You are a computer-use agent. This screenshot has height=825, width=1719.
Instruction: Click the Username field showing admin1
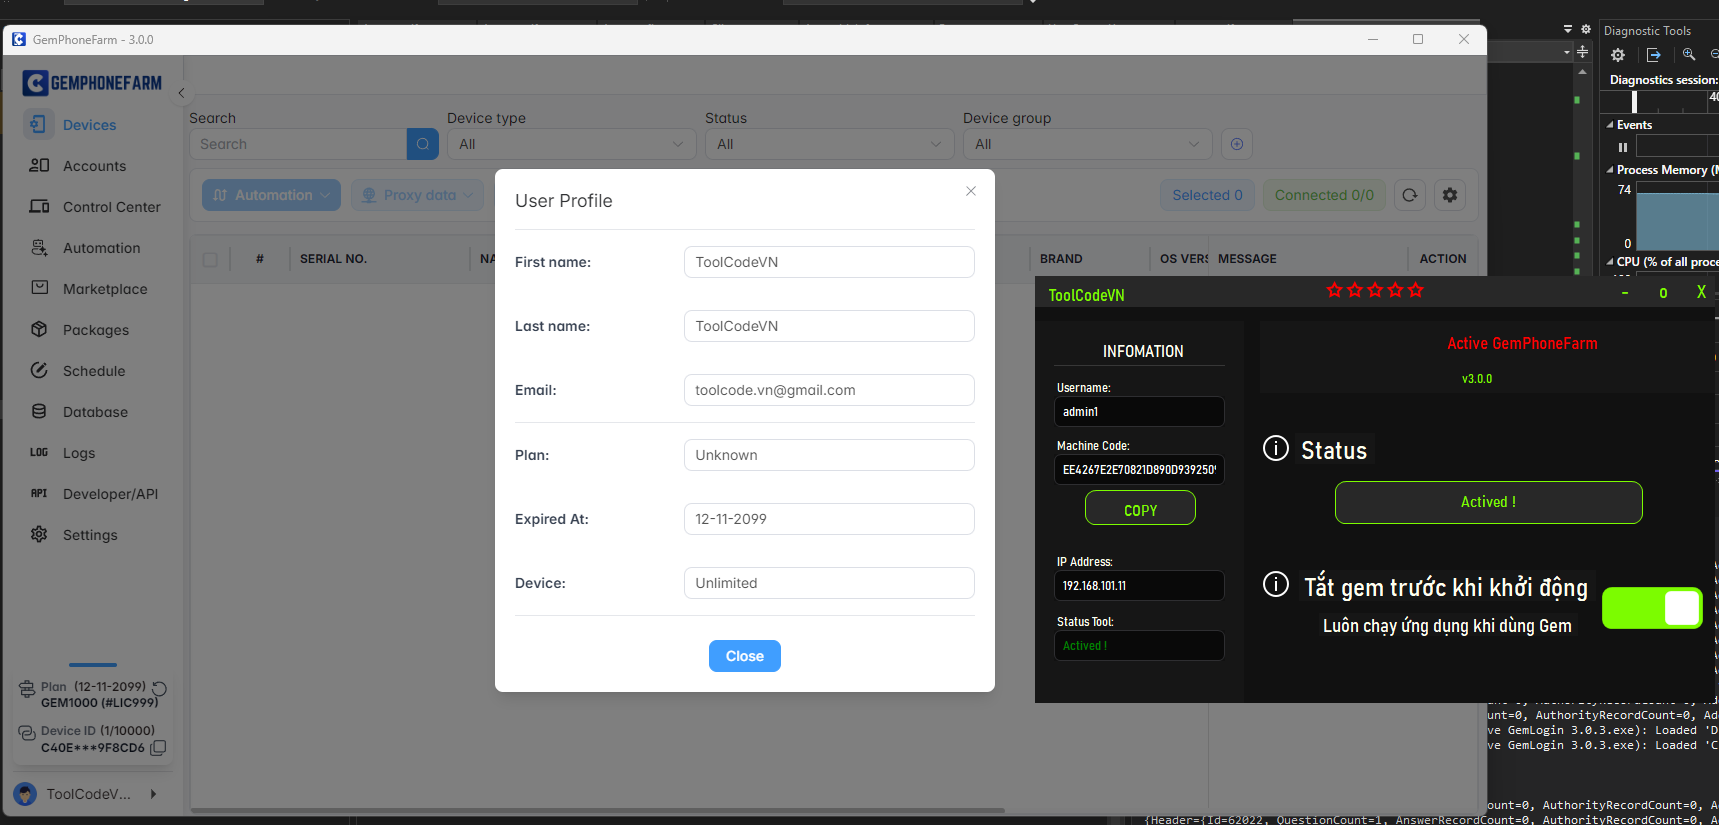coord(1139,412)
